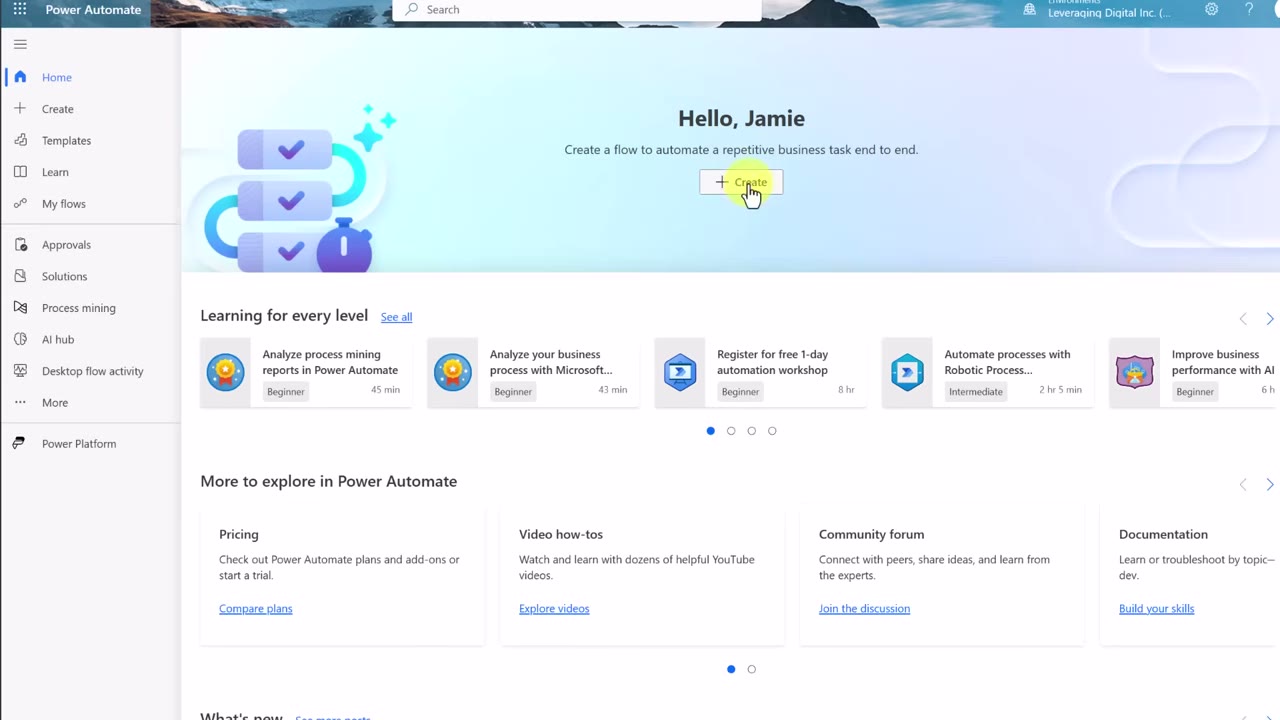Click the Create button under Hello Jamie
This screenshot has width=1280, height=720.
741,182
